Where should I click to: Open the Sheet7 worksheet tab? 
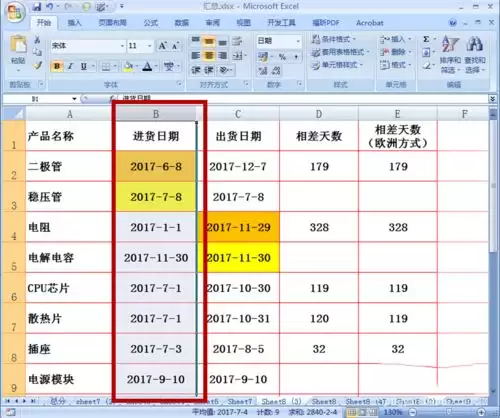(x=240, y=401)
